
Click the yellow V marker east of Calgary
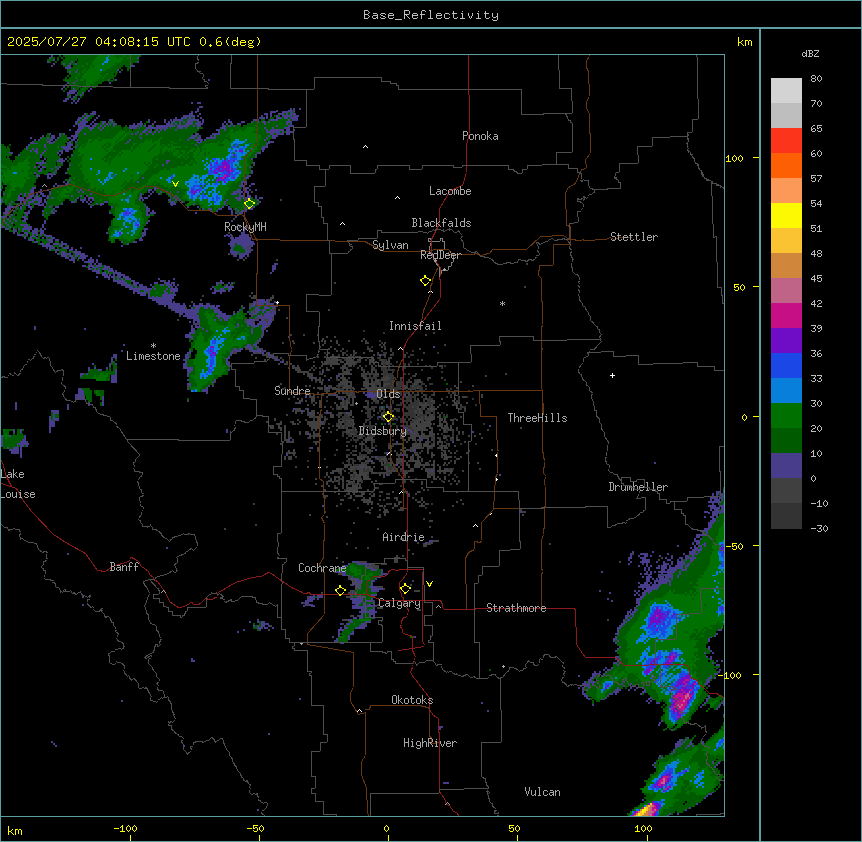click(429, 584)
